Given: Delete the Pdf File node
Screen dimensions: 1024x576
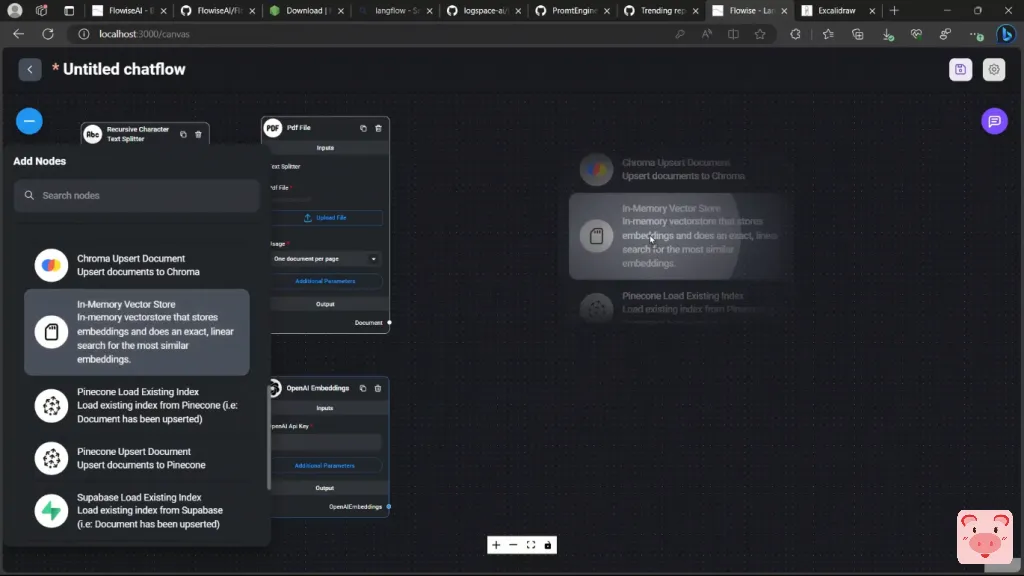Looking at the screenshot, I should 378,129.
